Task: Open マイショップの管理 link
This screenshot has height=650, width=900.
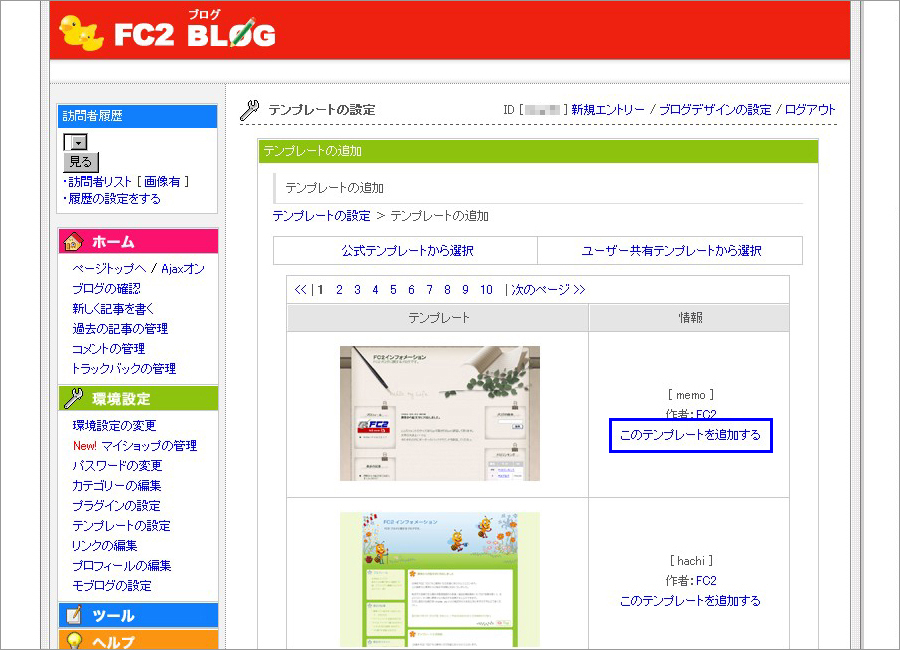Action: pos(149,446)
